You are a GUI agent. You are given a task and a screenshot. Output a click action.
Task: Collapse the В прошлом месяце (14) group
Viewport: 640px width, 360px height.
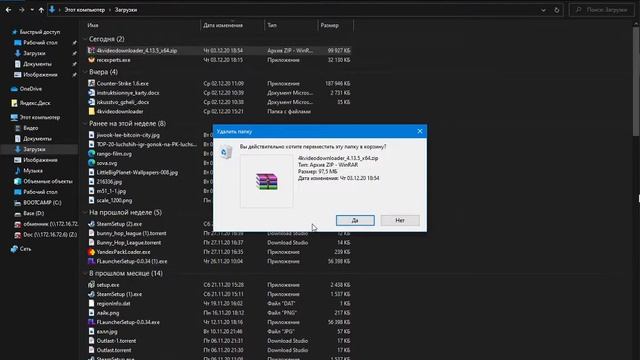pyautogui.click(x=85, y=273)
